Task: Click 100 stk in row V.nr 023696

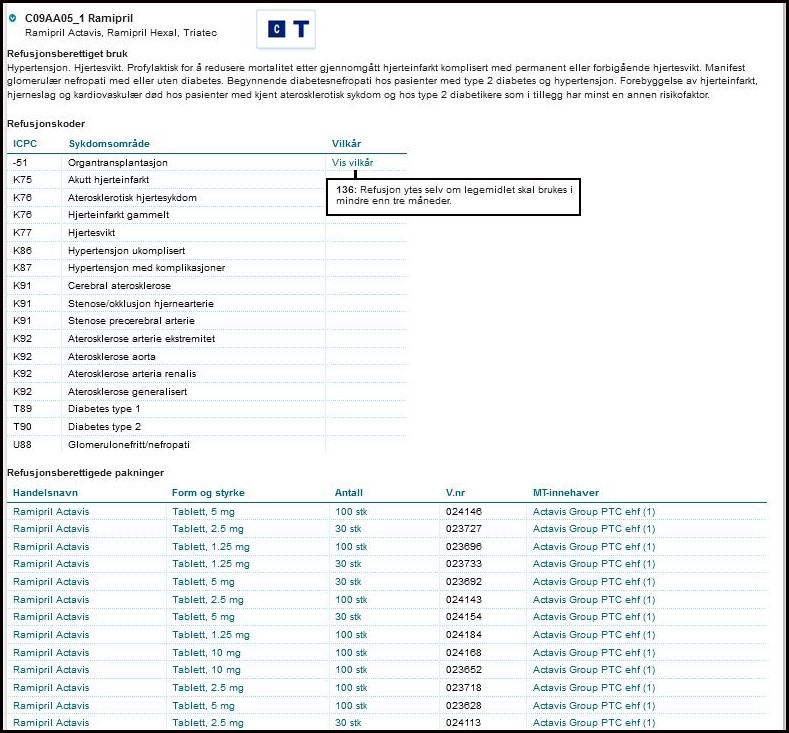Action: click(x=351, y=546)
